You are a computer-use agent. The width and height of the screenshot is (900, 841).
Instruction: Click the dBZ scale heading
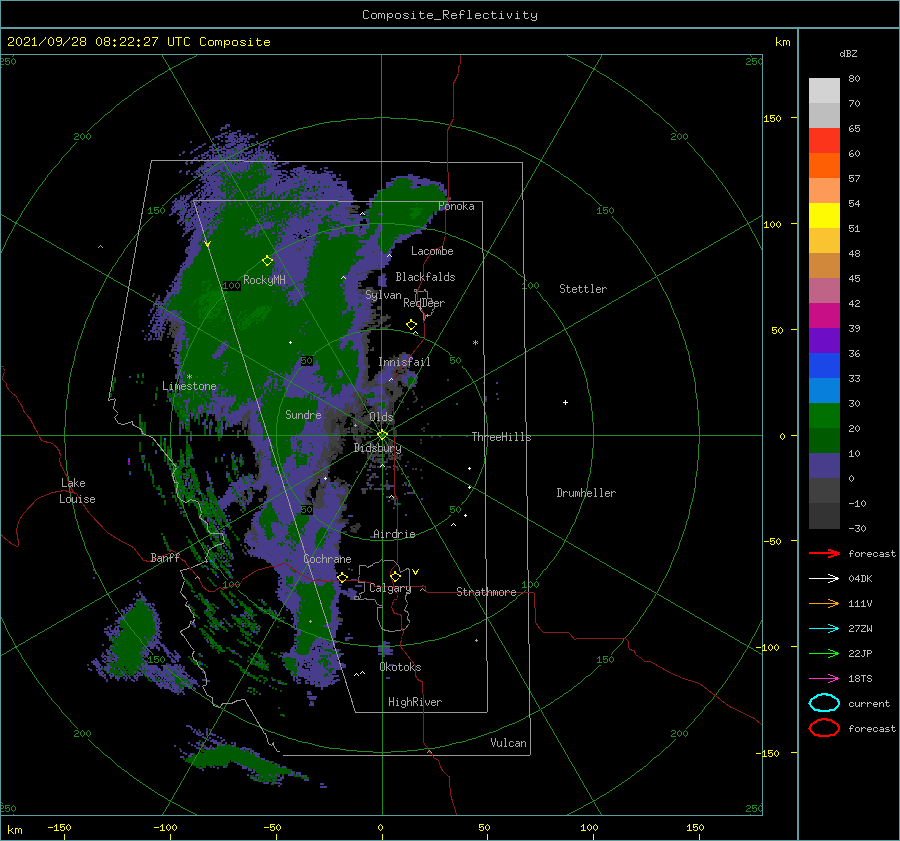pyautogui.click(x=848, y=53)
